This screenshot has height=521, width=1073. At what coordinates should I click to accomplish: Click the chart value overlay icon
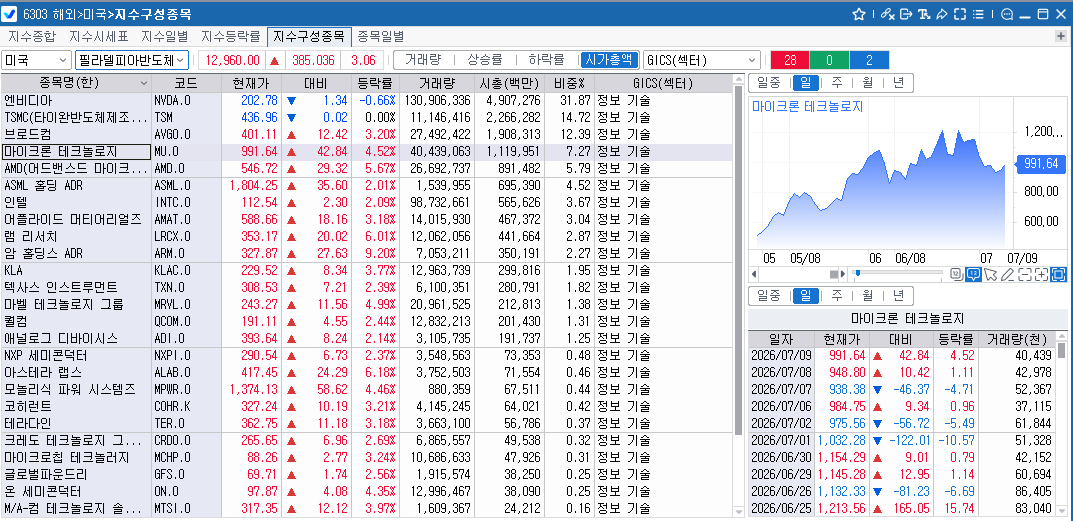click(957, 275)
